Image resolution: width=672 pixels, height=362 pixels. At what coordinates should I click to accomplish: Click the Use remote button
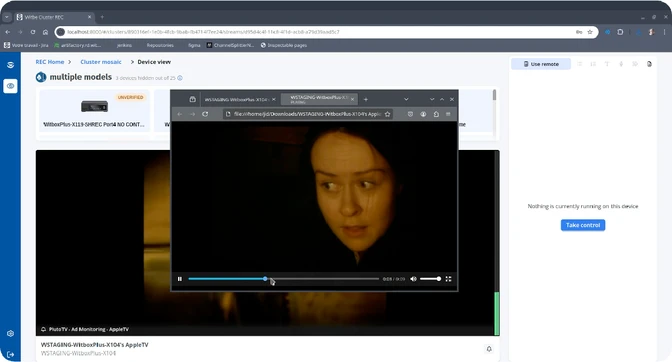pyautogui.click(x=541, y=64)
